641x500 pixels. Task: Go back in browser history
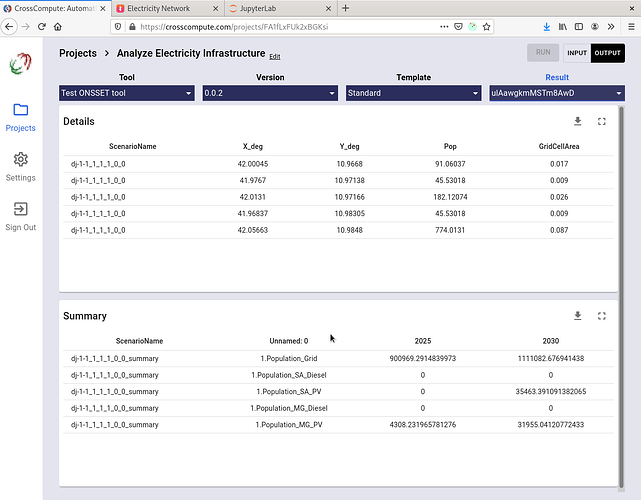pos(9,27)
